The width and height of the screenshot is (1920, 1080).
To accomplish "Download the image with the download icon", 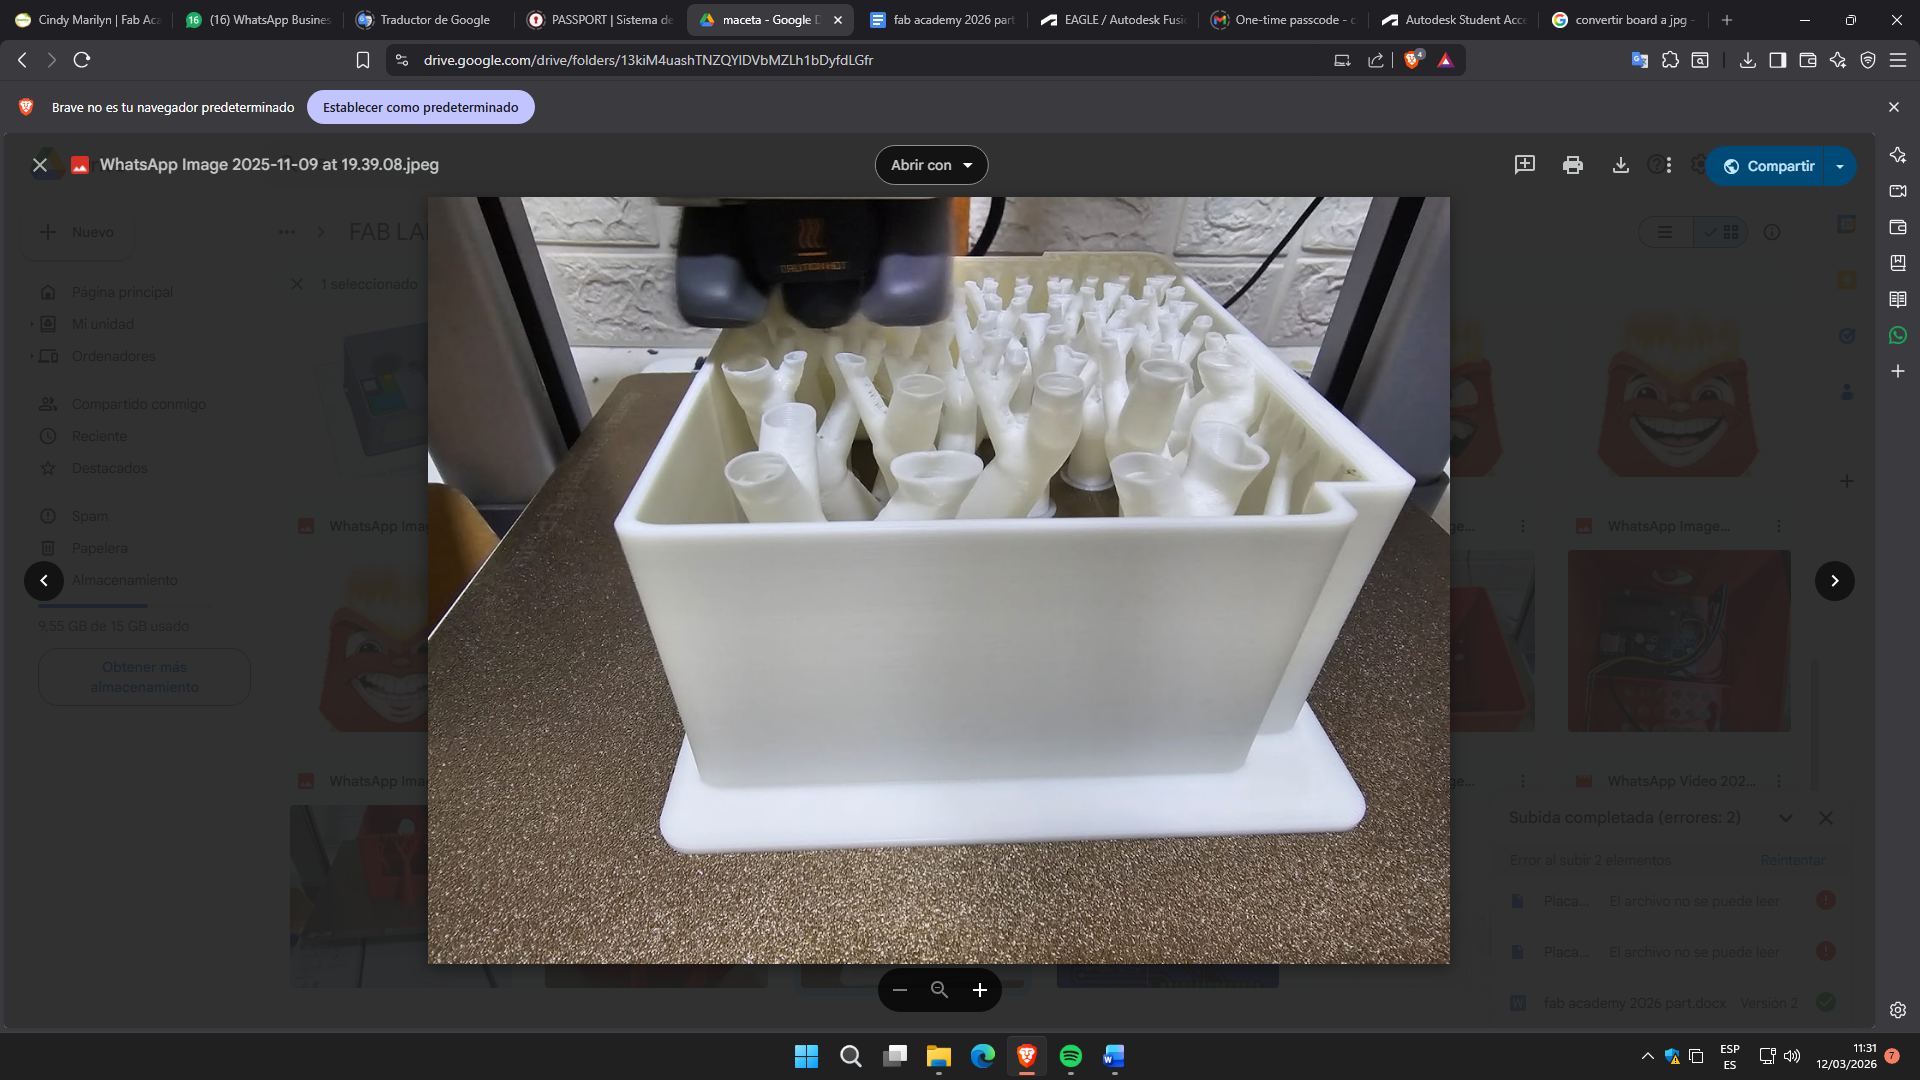I will click(x=1621, y=165).
